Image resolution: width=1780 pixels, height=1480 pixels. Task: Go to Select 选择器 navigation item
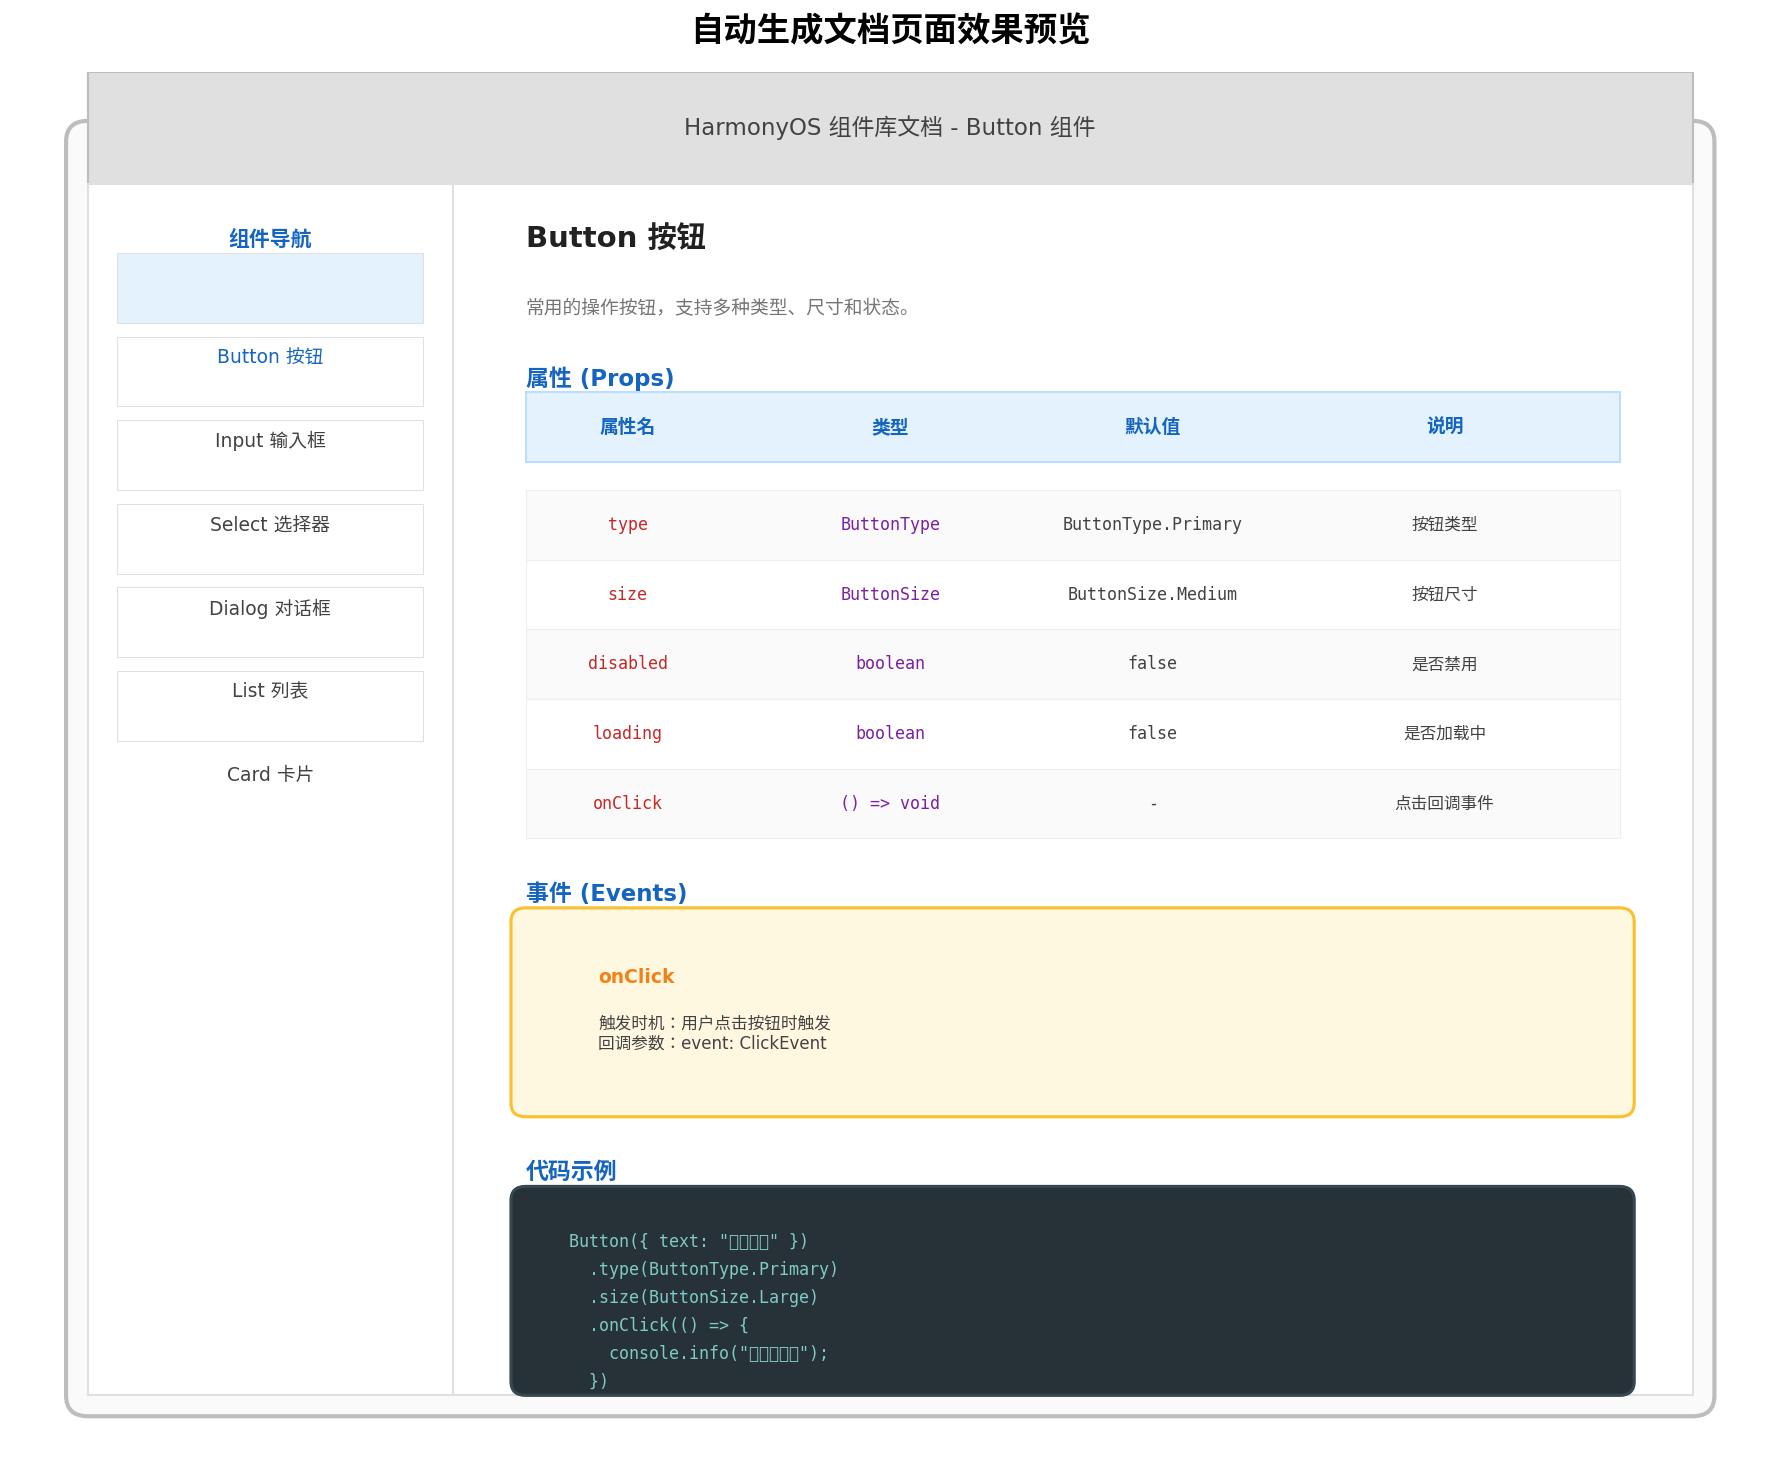[270, 525]
